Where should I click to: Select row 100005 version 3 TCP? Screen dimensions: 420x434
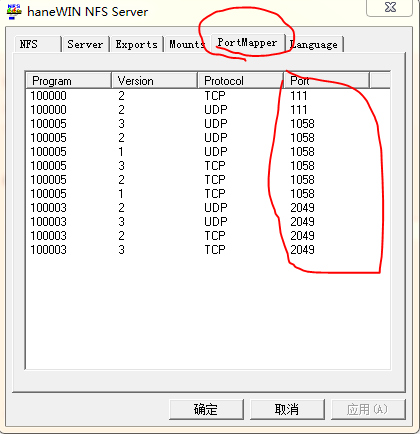click(207, 166)
